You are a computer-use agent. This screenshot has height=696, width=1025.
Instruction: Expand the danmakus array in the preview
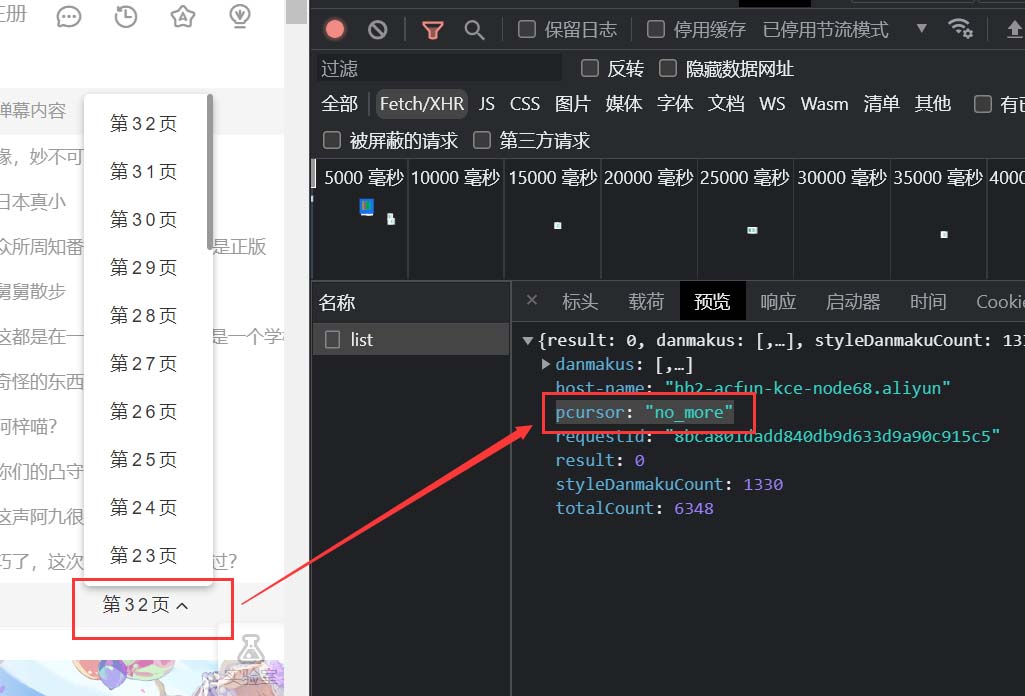(546, 364)
